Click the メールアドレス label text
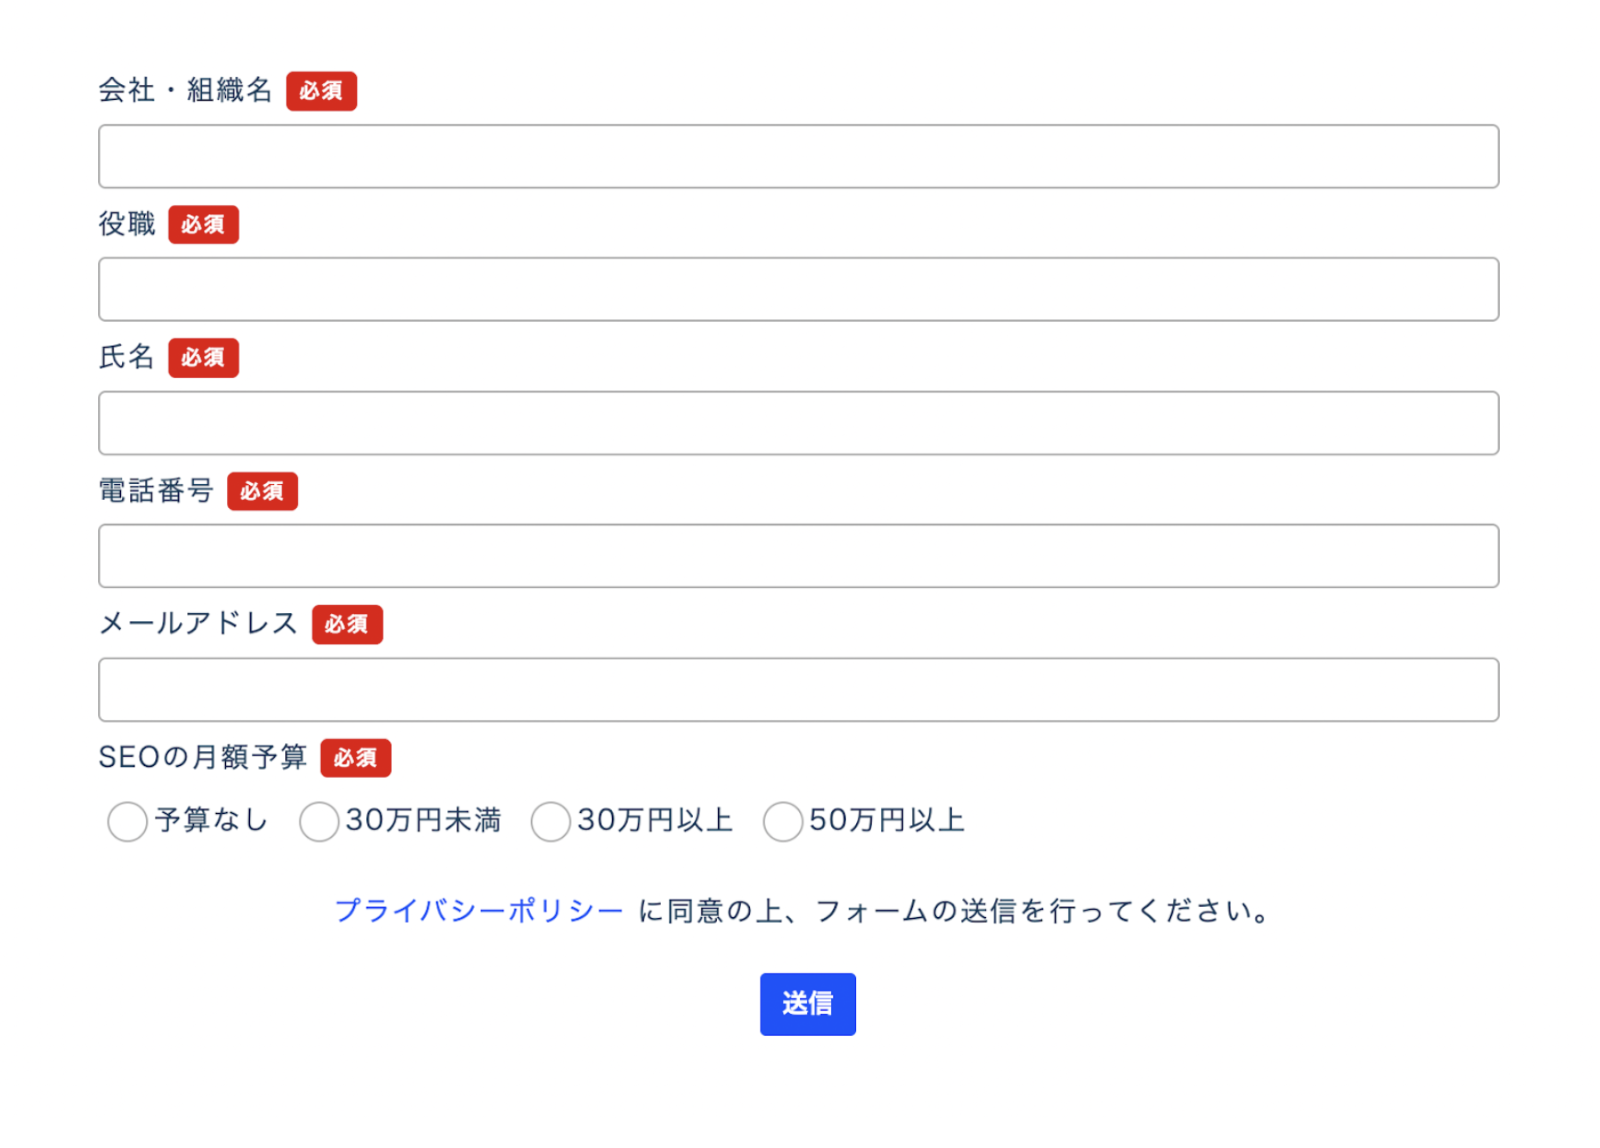 (x=198, y=624)
